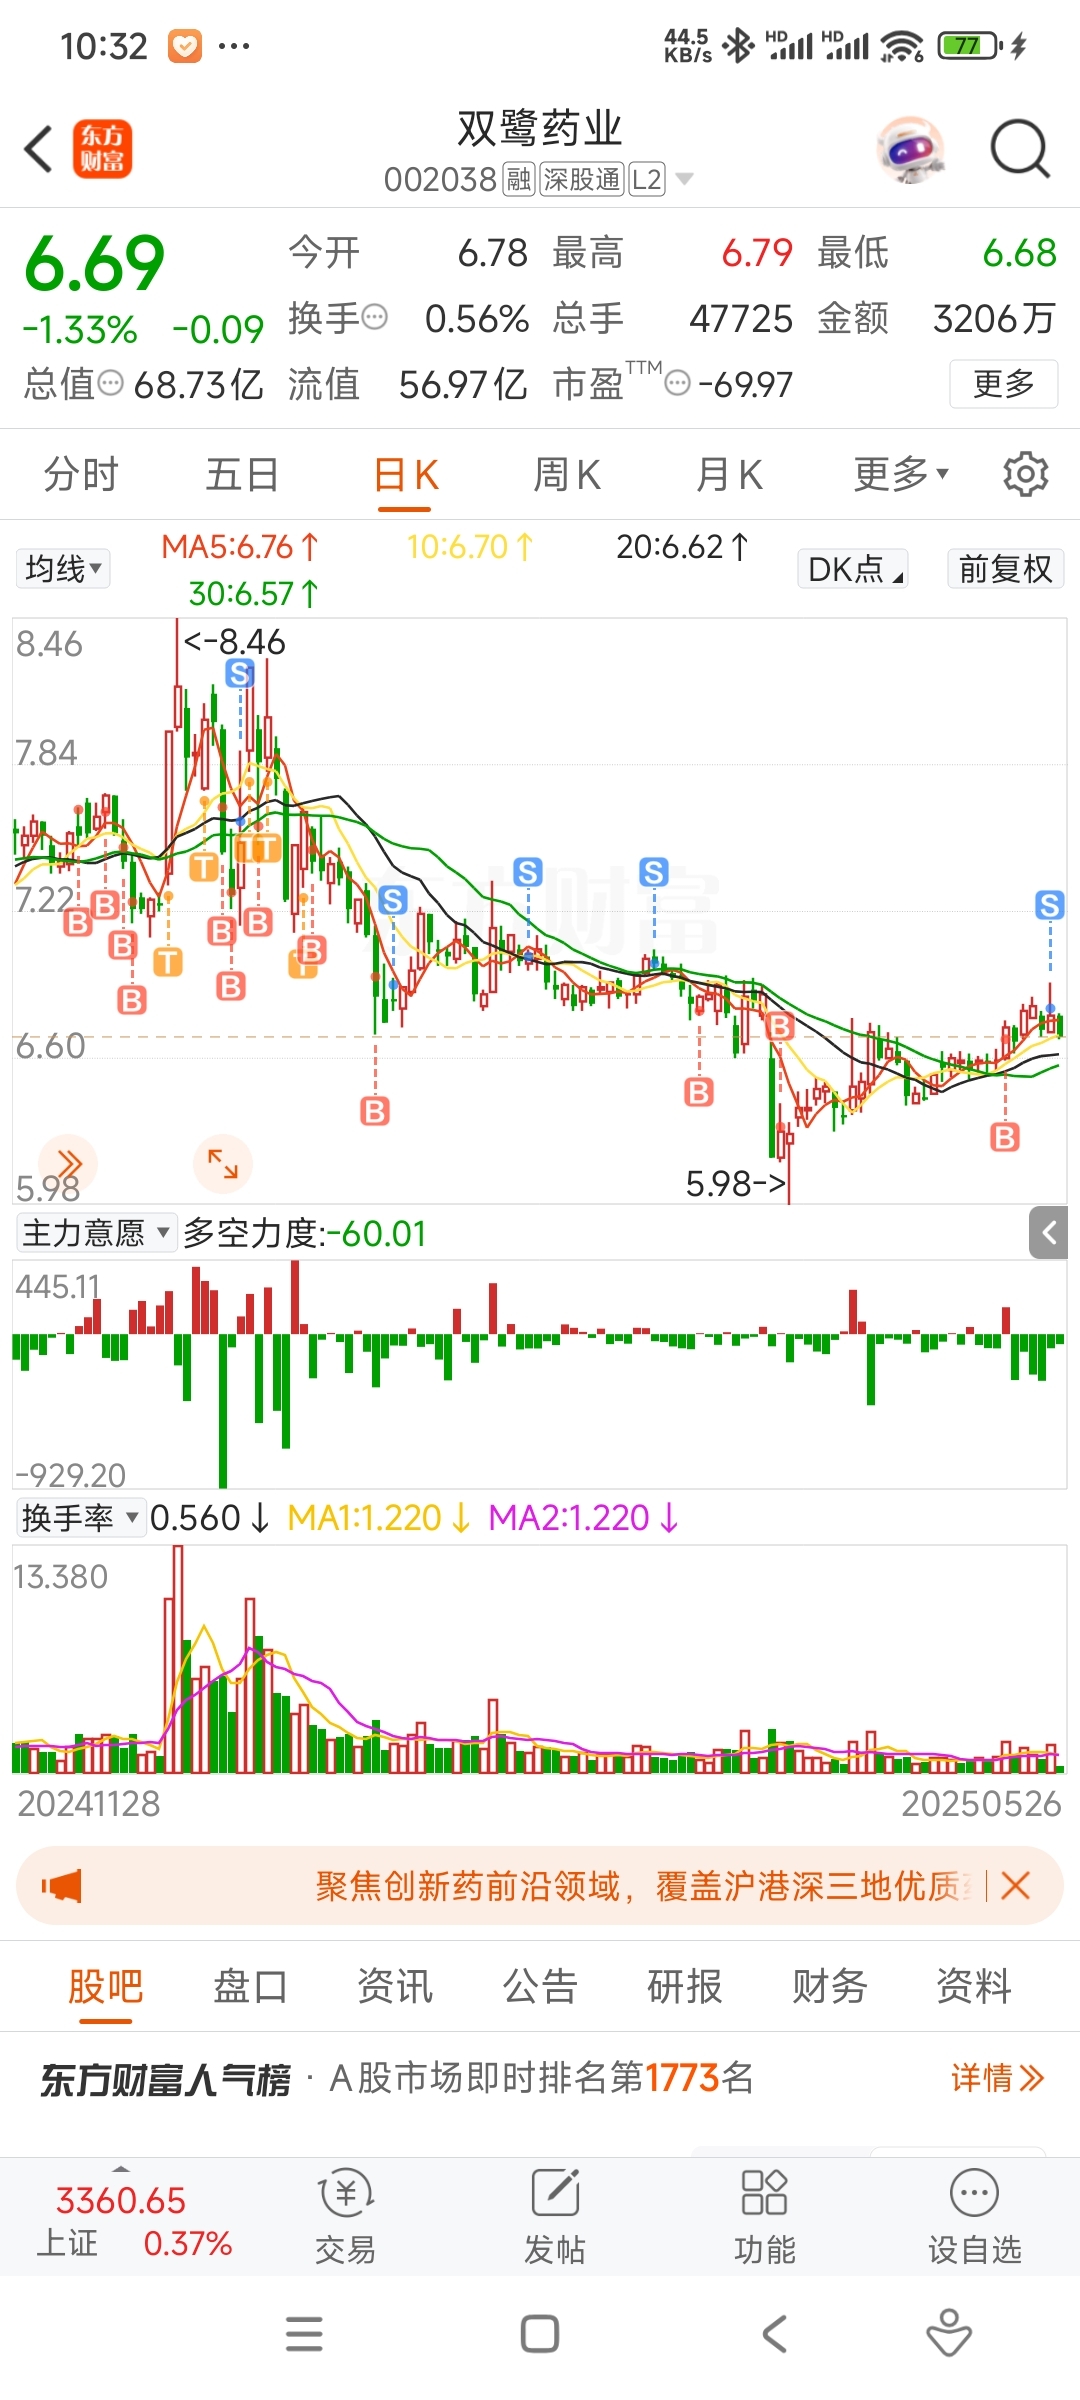Open the robot assistant avatar

click(910, 150)
